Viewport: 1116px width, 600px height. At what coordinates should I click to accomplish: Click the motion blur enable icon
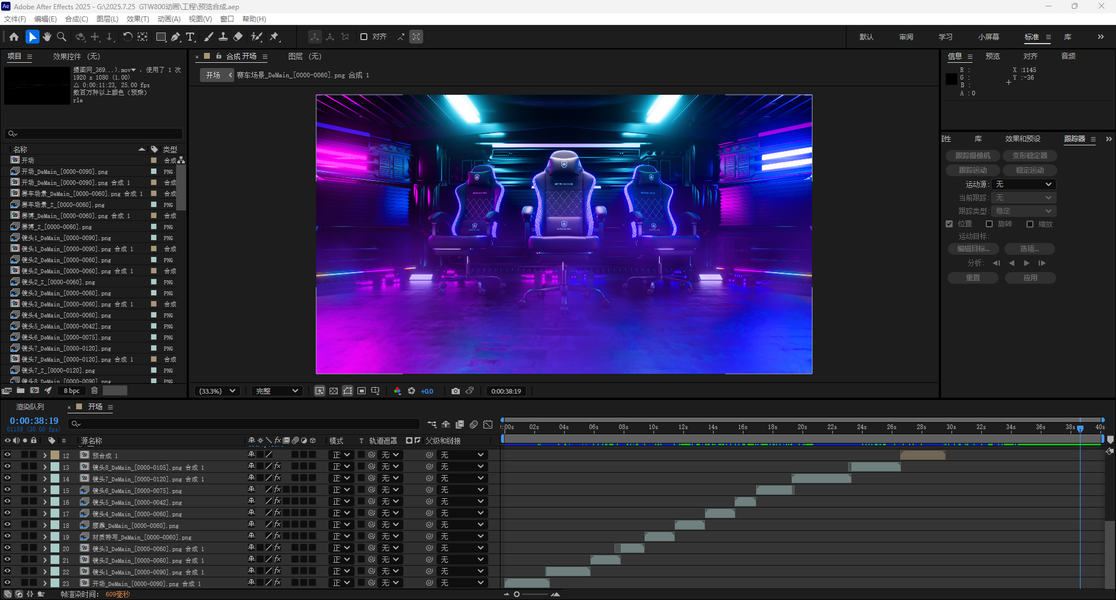[x=473, y=424]
